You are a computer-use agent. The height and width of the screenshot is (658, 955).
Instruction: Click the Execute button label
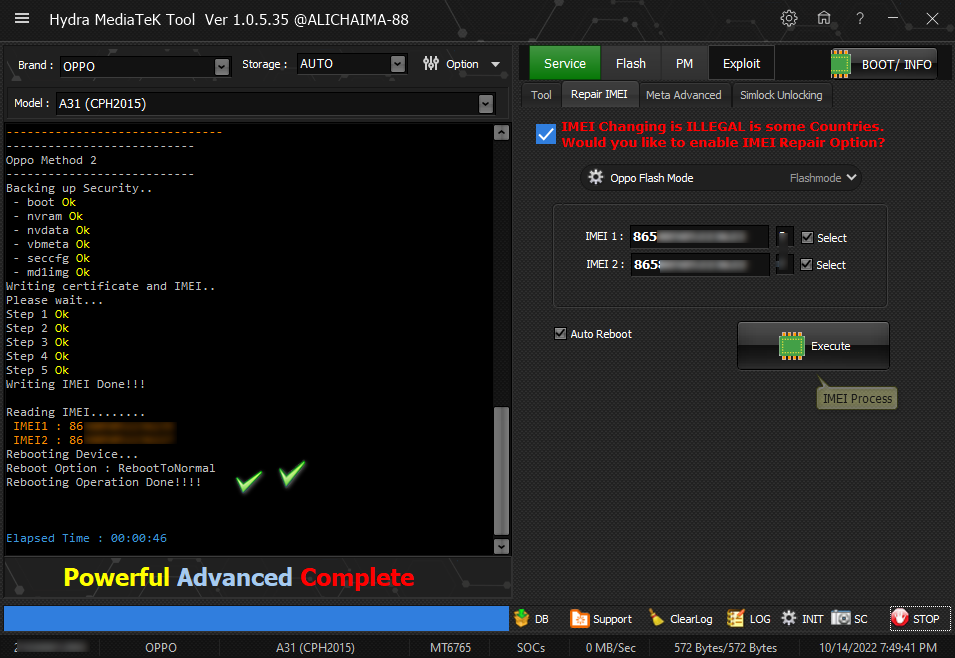[830, 346]
